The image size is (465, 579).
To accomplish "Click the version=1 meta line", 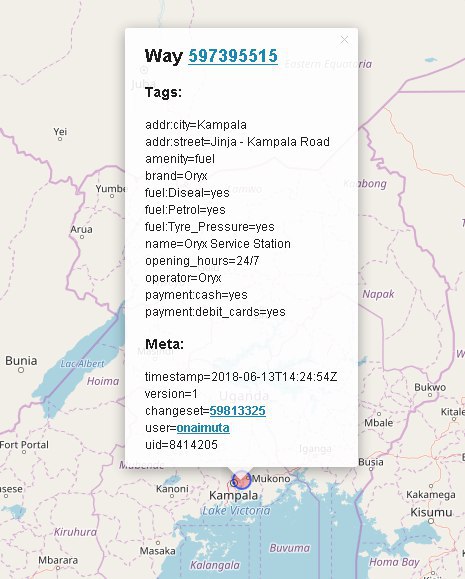I will tap(171, 394).
